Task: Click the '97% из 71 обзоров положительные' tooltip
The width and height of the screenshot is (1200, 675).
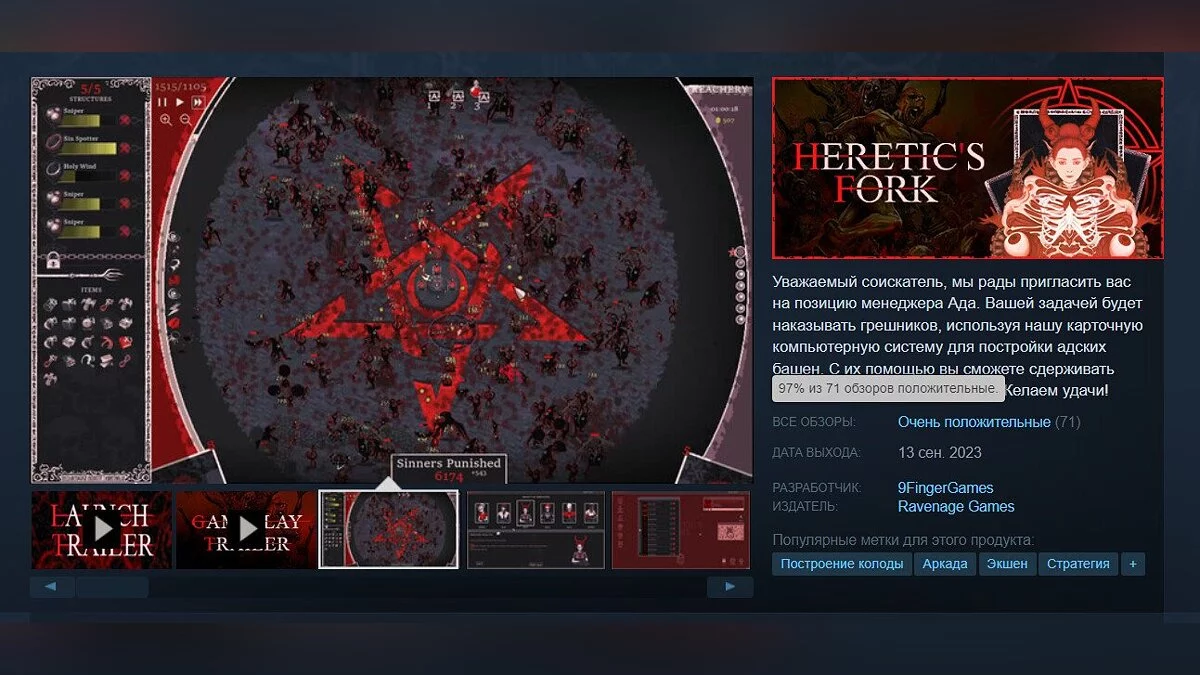Action: click(x=888, y=388)
